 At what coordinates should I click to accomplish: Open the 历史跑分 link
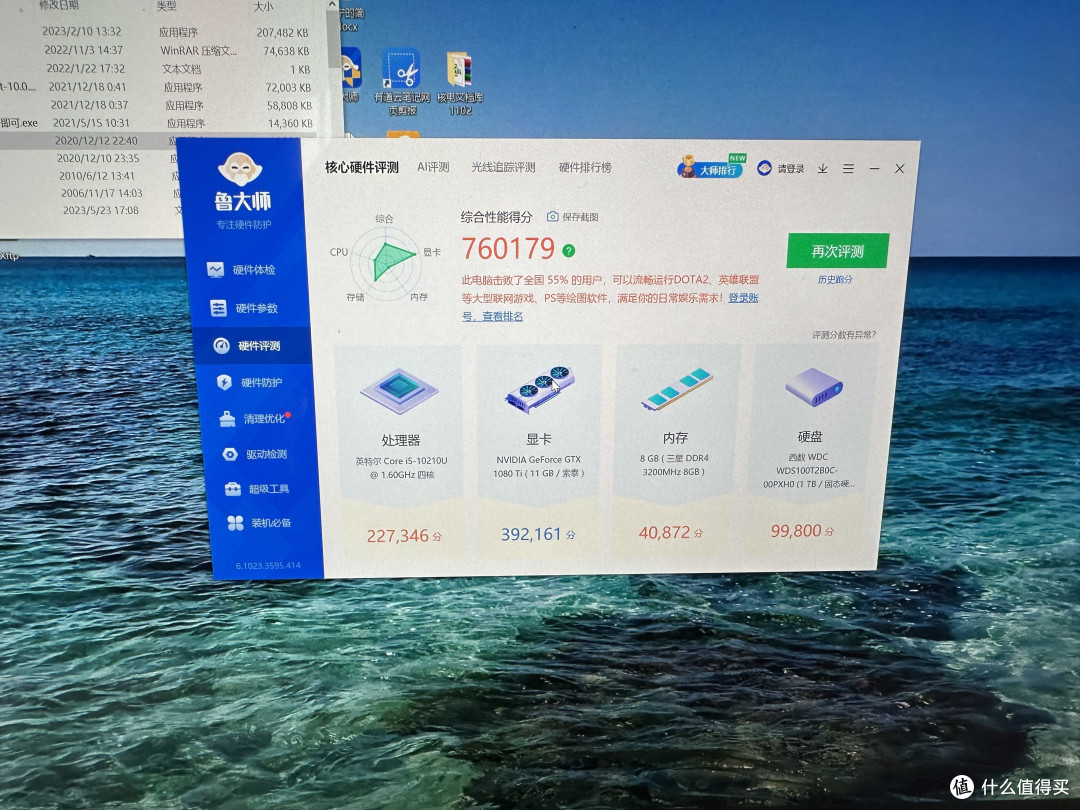pyautogui.click(x=835, y=279)
